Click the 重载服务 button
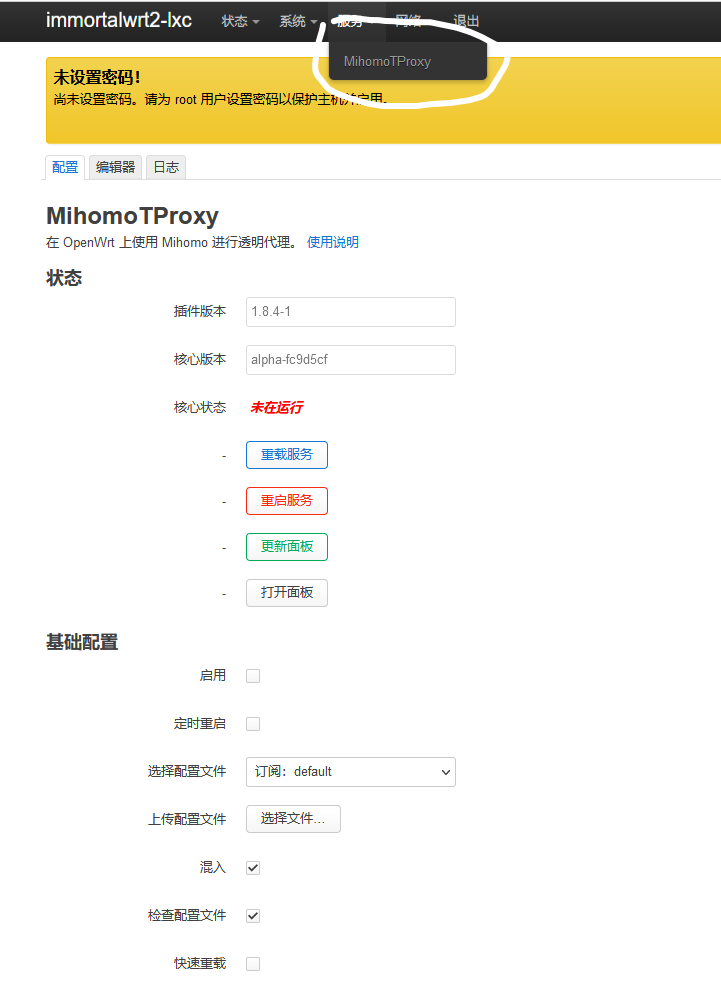The height and width of the screenshot is (992, 721). (x=287, y=455)
